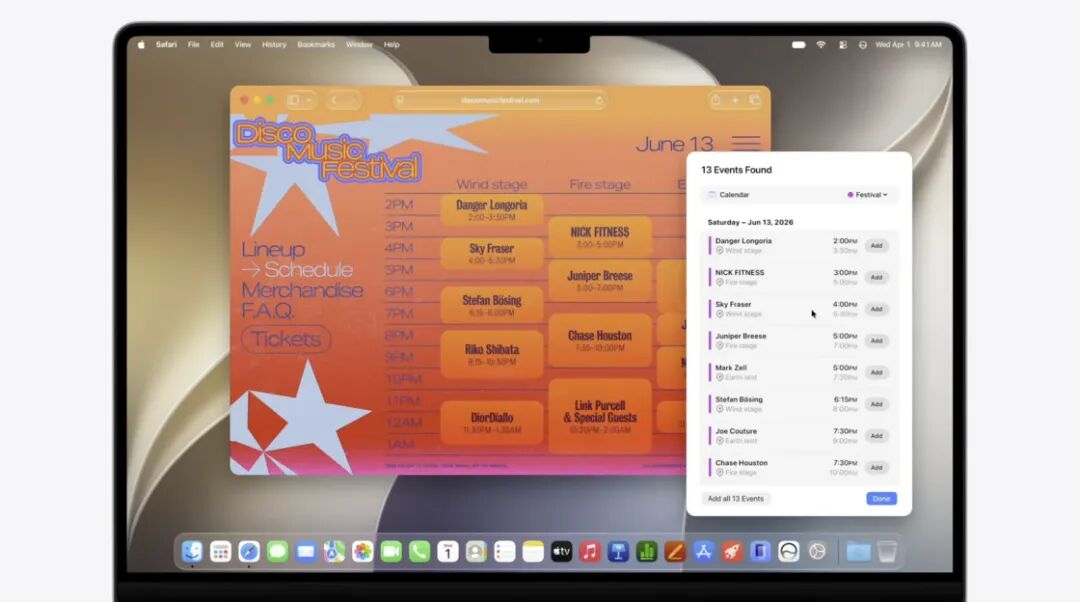Open the festival site hamburger menu

(x=746, y=143)
